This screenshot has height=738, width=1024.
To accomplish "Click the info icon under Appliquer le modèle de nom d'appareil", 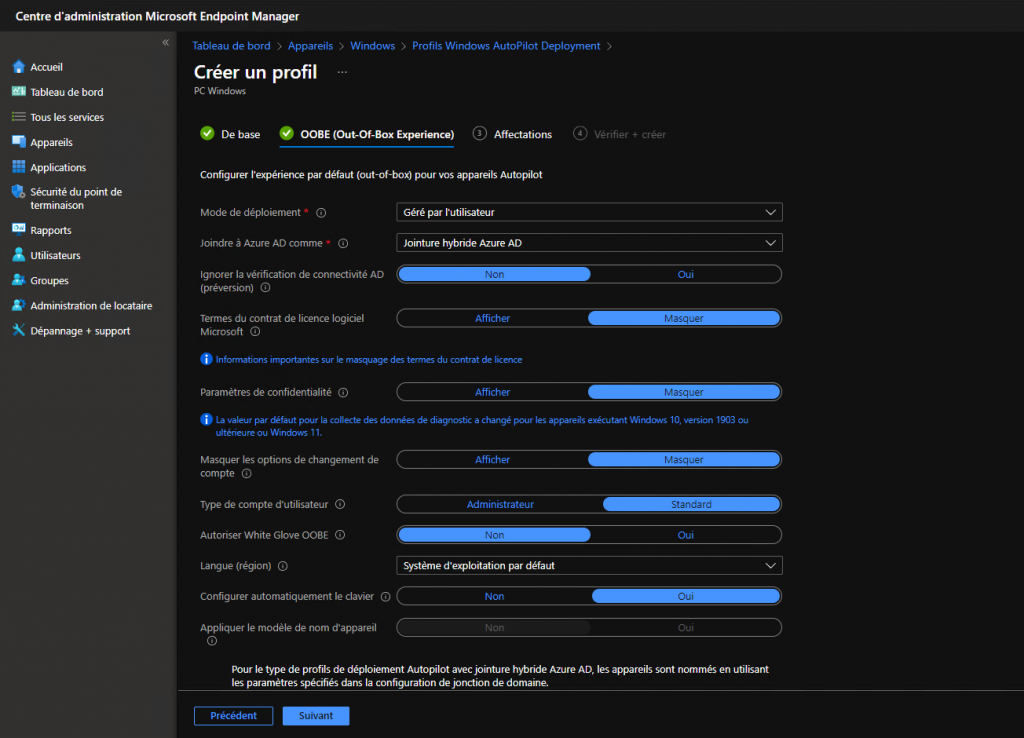I will coord(212,641).
